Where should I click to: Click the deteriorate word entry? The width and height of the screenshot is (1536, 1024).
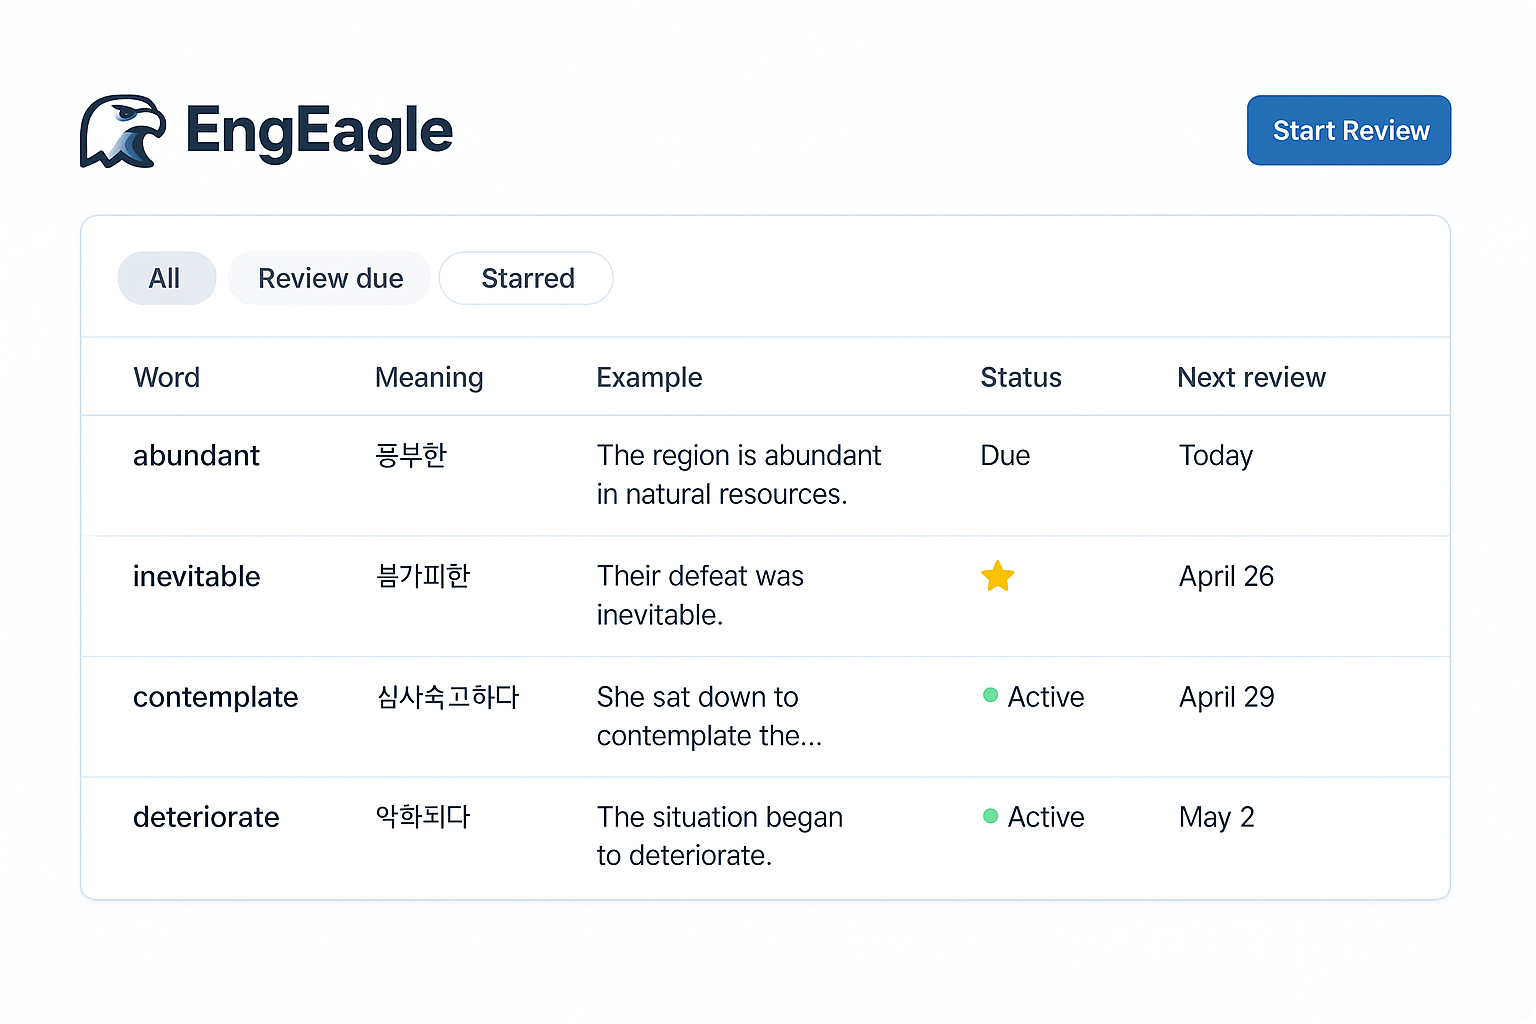tap(206, 817)
